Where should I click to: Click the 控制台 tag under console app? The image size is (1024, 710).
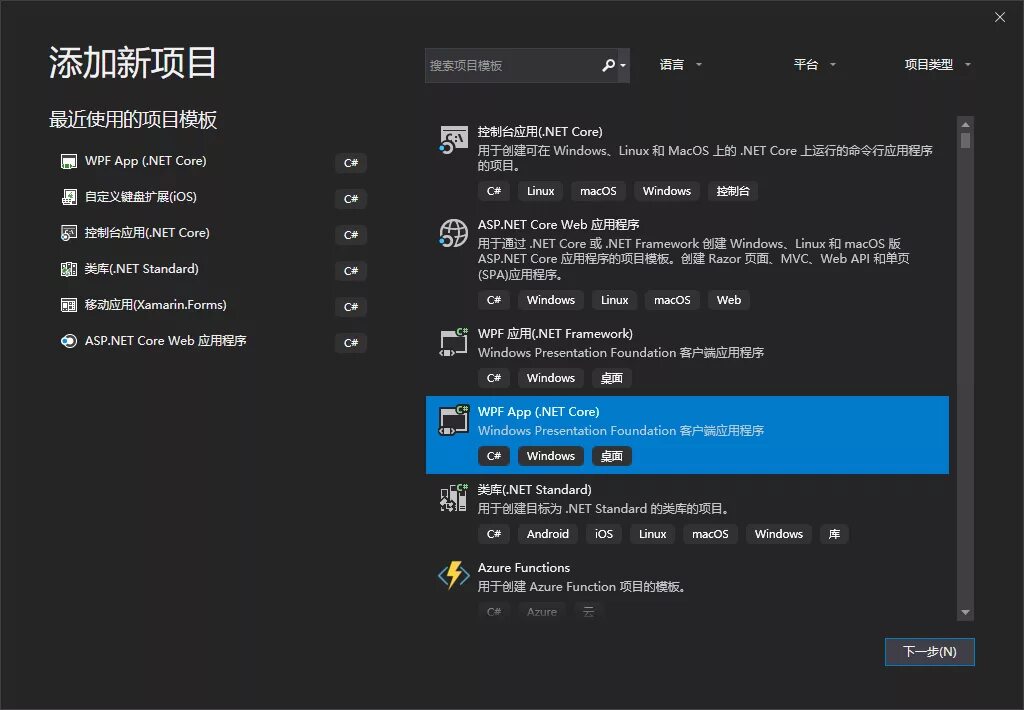point(733,191)
